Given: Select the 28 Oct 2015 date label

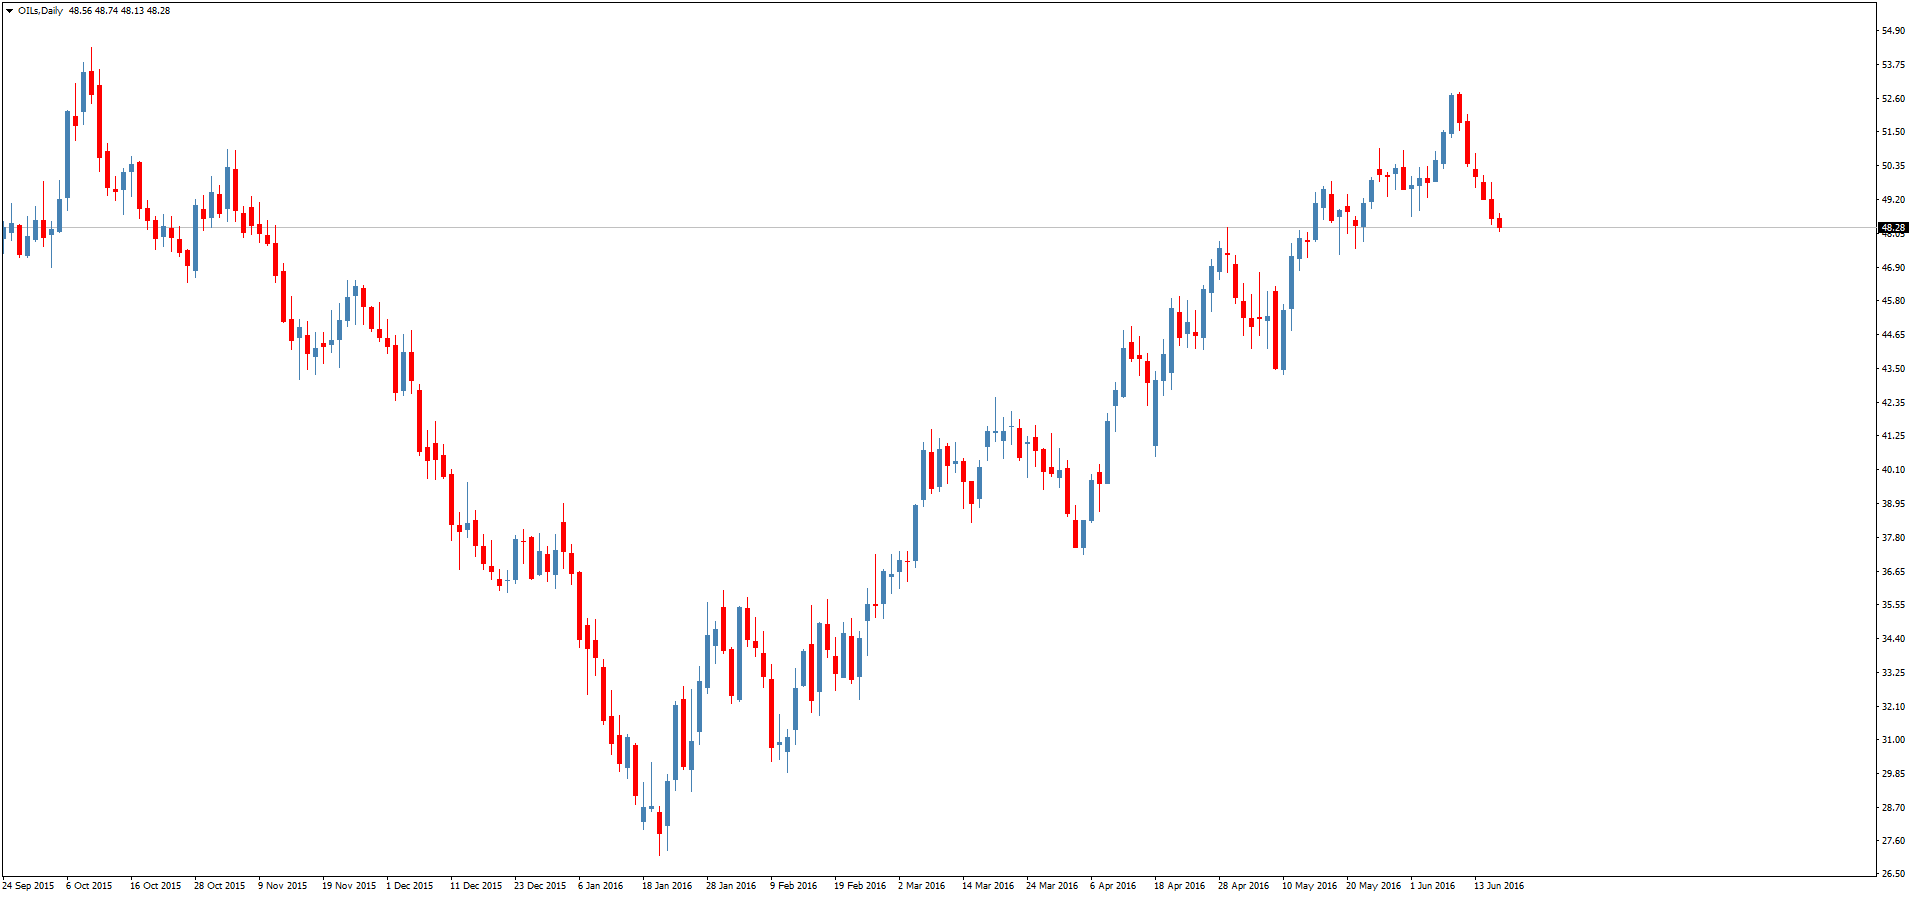Looking at the screenshot, I should (x=220, y=886).
